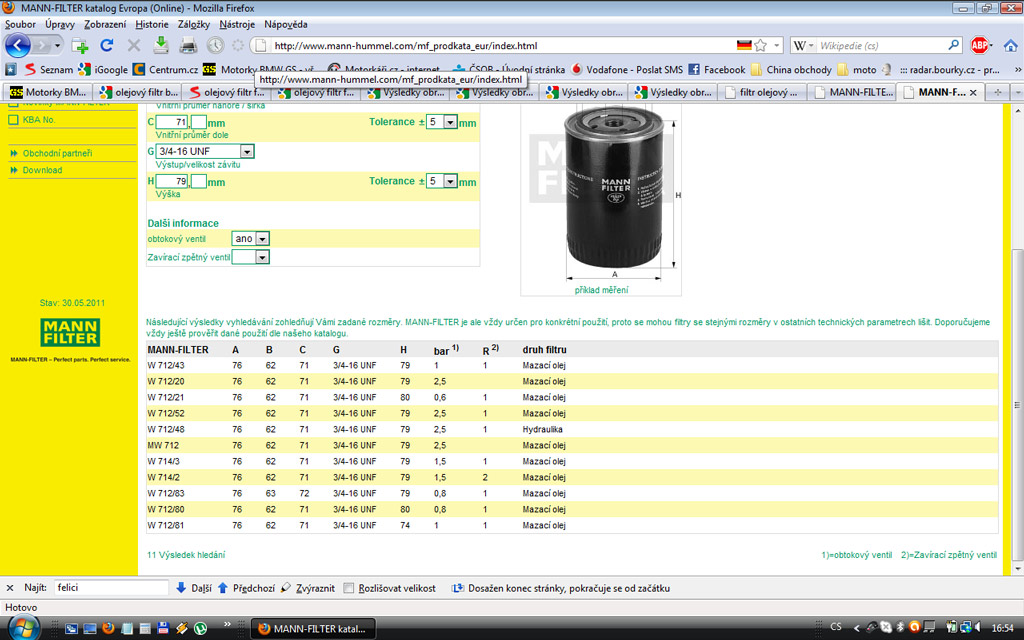Click the Download link in sidebar
The image size is (1024, 640).
(x=42, y=170)
